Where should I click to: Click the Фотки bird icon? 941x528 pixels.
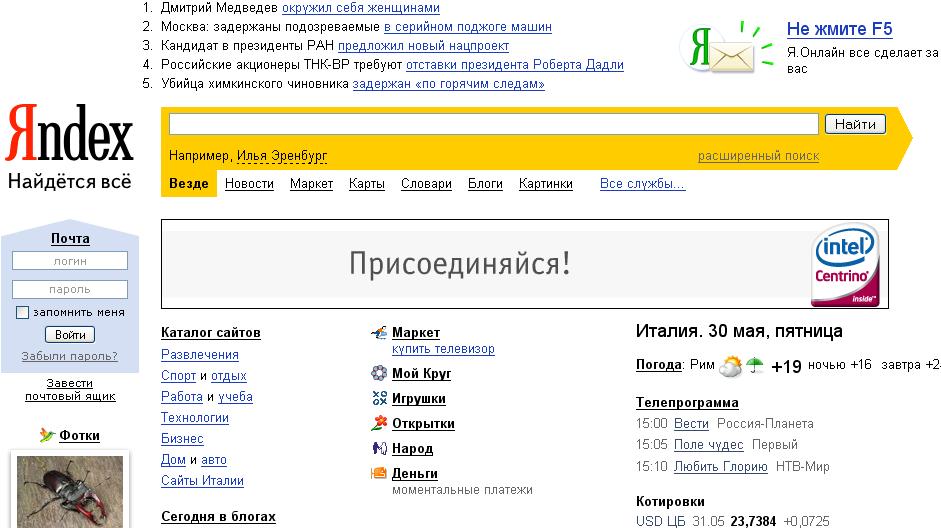coord(47,435)
